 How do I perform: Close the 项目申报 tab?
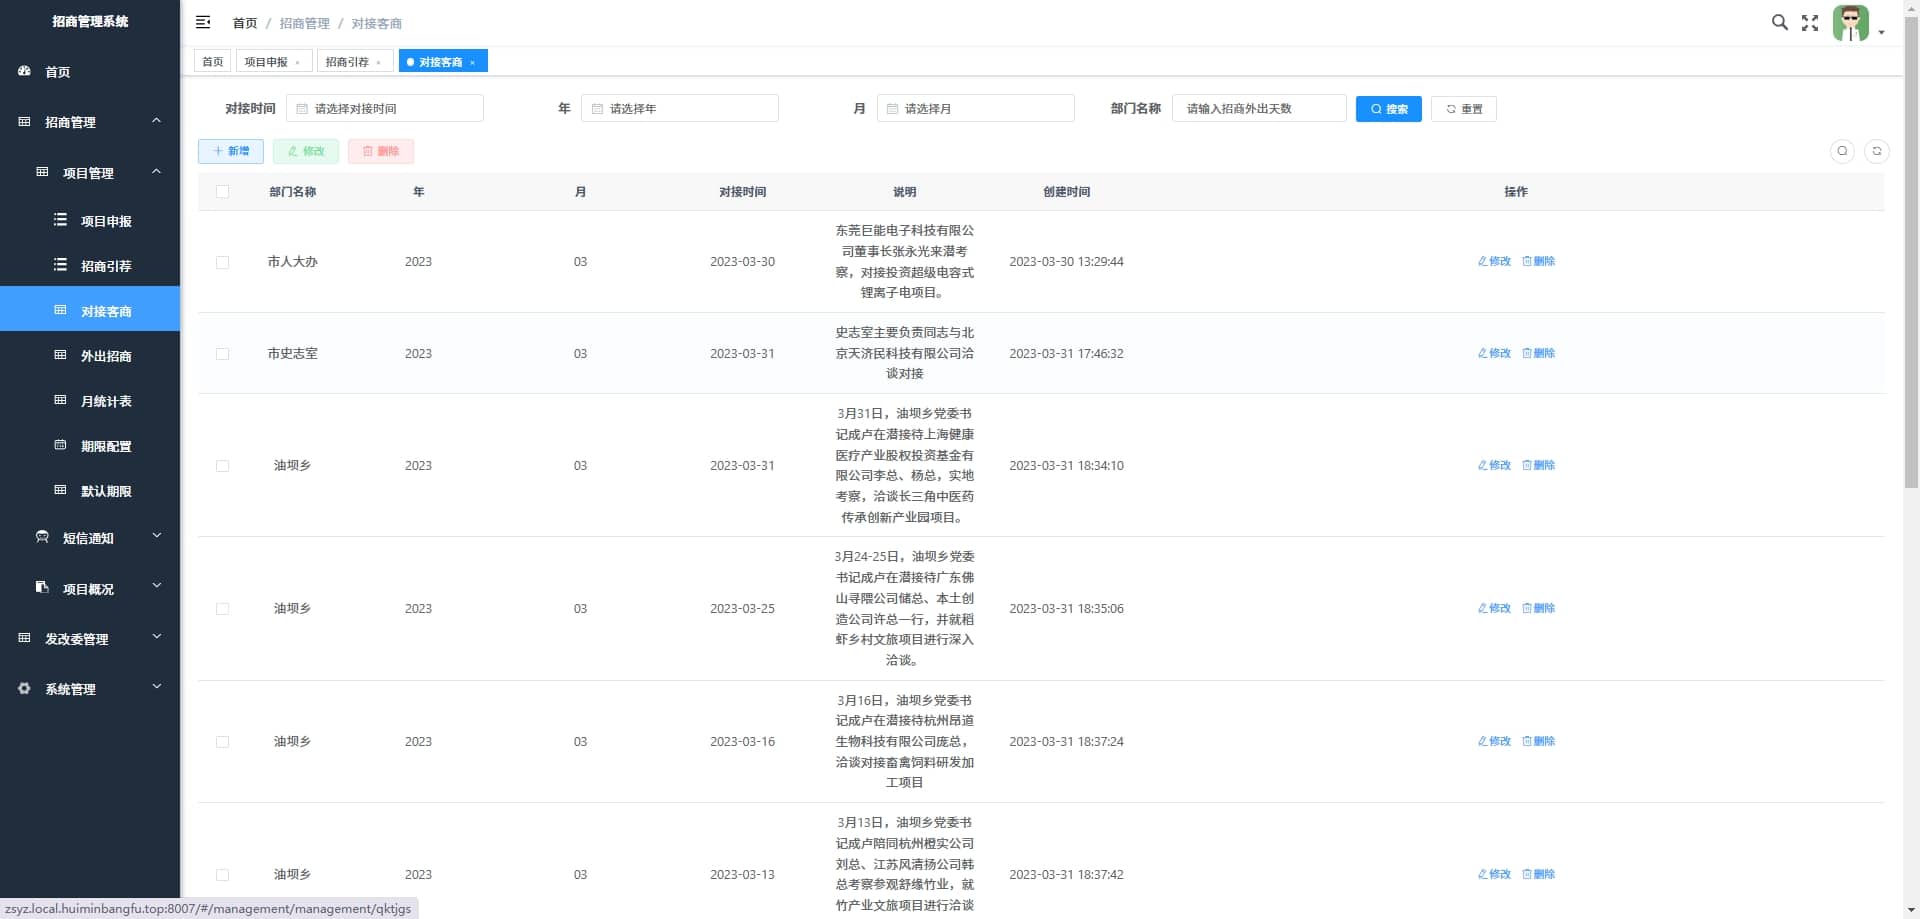(298, 62)
